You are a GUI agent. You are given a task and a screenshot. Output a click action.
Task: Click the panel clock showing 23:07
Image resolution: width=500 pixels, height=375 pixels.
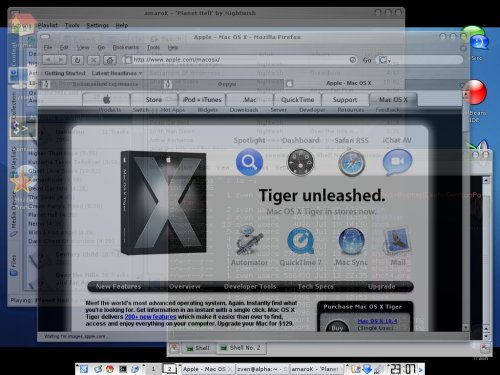(x=403, y=369)
